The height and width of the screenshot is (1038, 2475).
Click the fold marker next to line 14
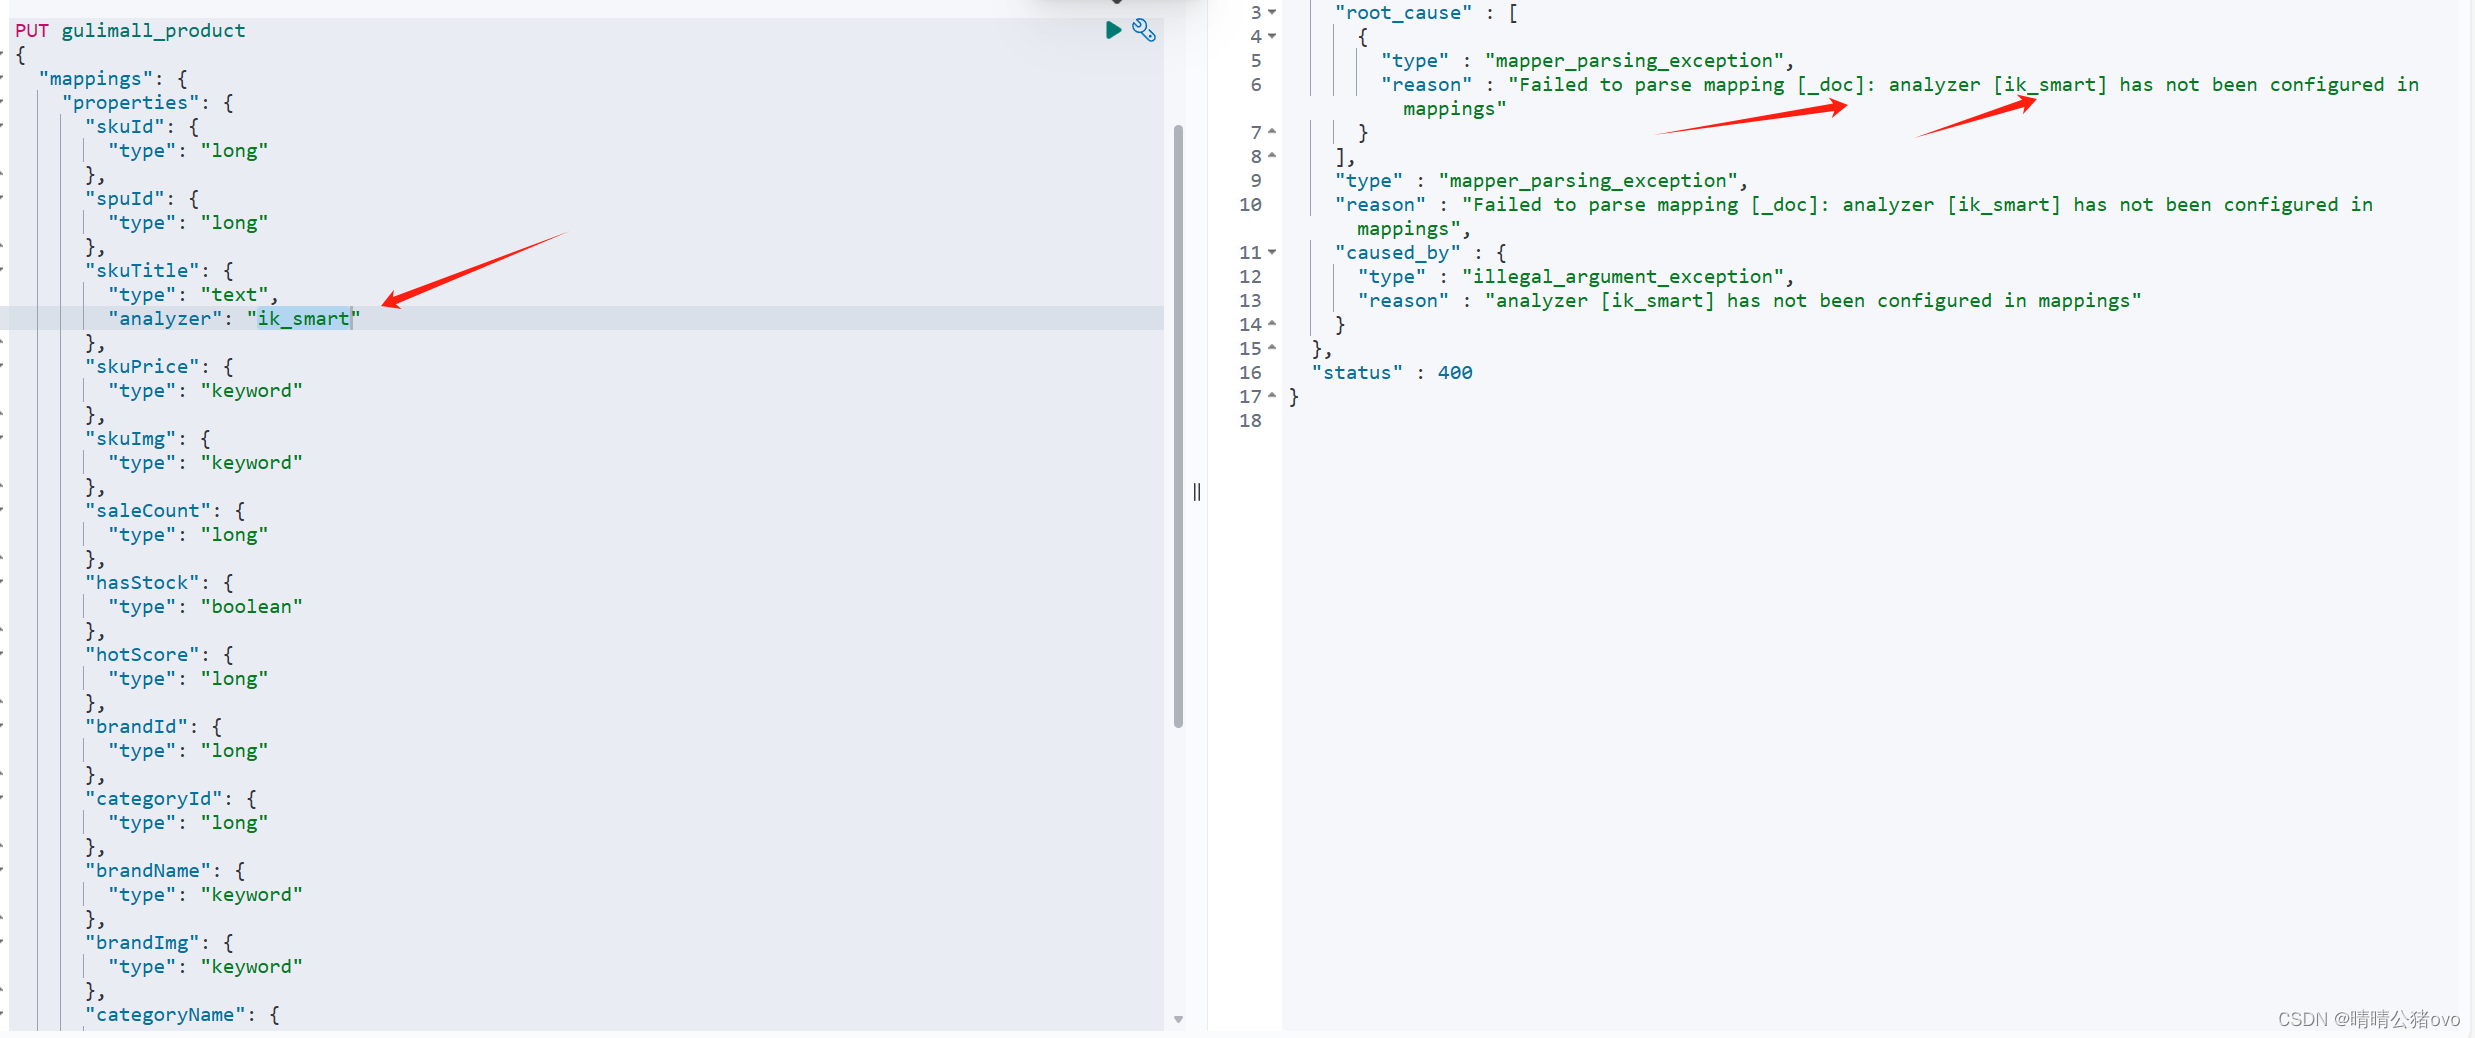point(1271,323)
